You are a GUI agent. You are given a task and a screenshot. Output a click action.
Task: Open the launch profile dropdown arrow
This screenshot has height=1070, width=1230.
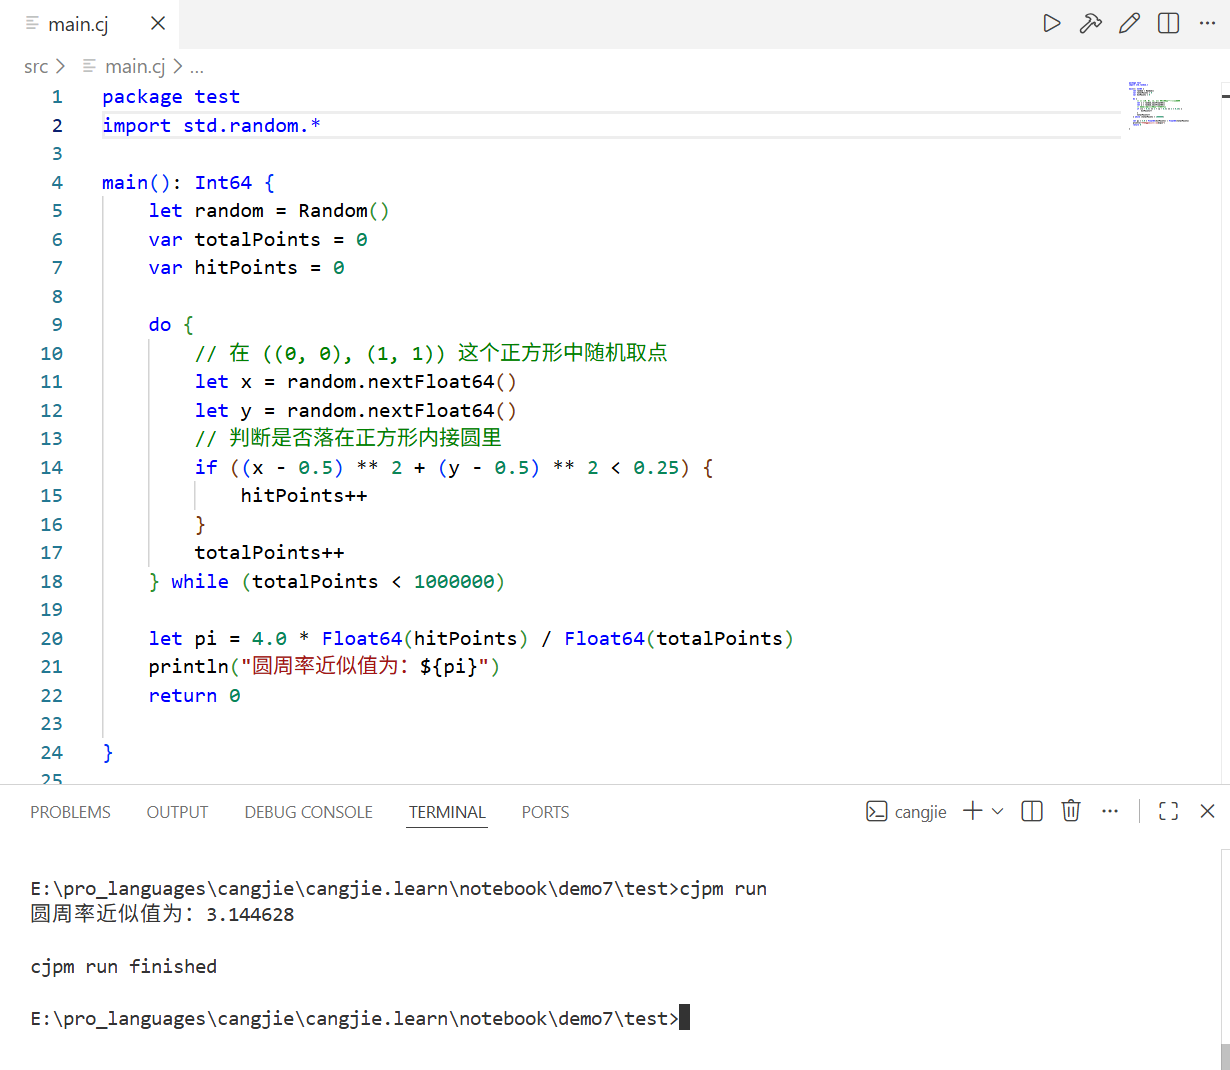pos(997,811)
